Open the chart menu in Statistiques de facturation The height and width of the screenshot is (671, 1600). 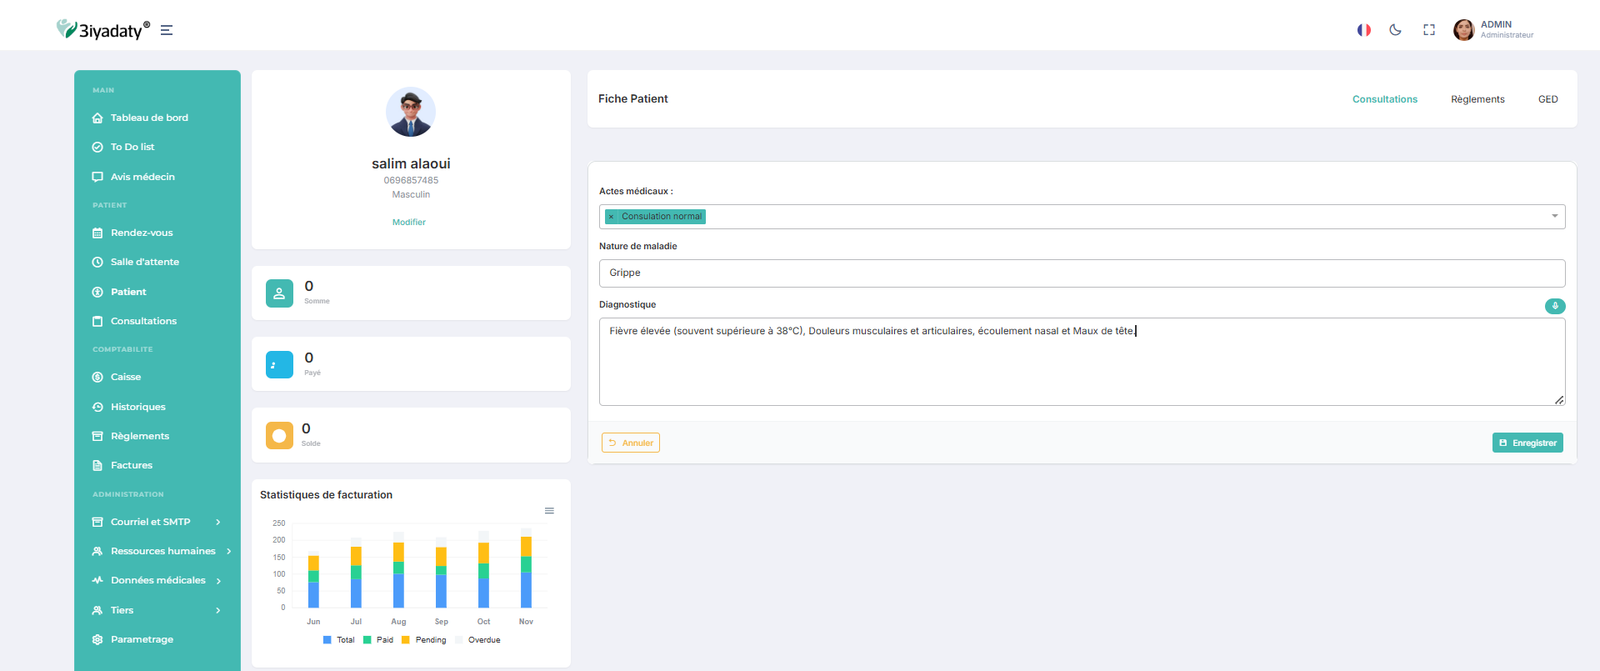tap(549, 511)
